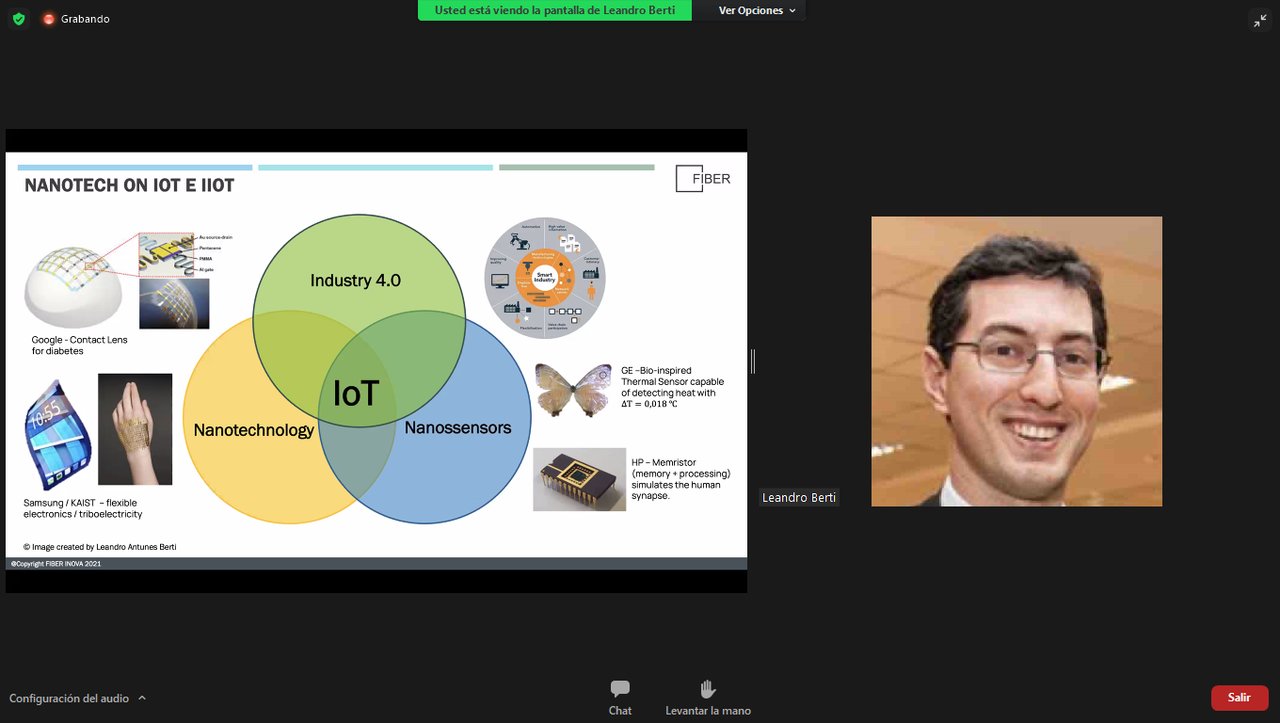Click the green encryption shield icon
Image resolution: width=1280 pixels, height=723 pixels.
19,19
